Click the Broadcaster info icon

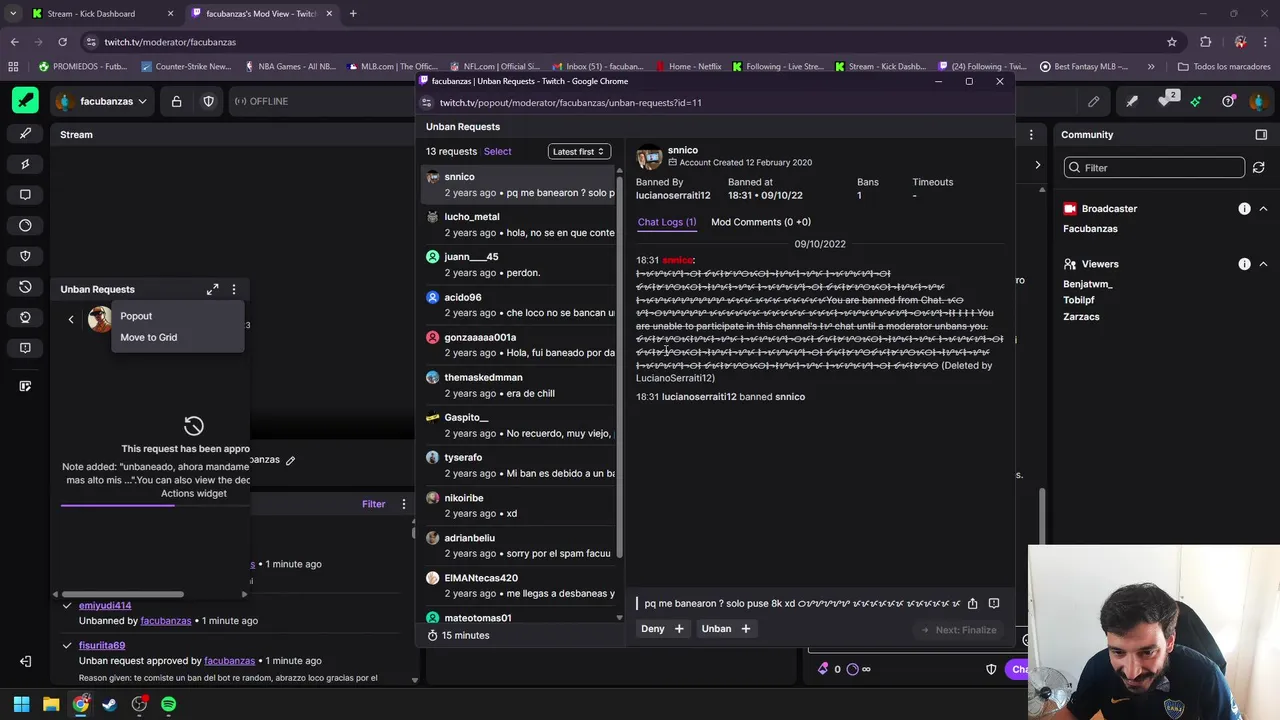click(x=1244, y=209)
